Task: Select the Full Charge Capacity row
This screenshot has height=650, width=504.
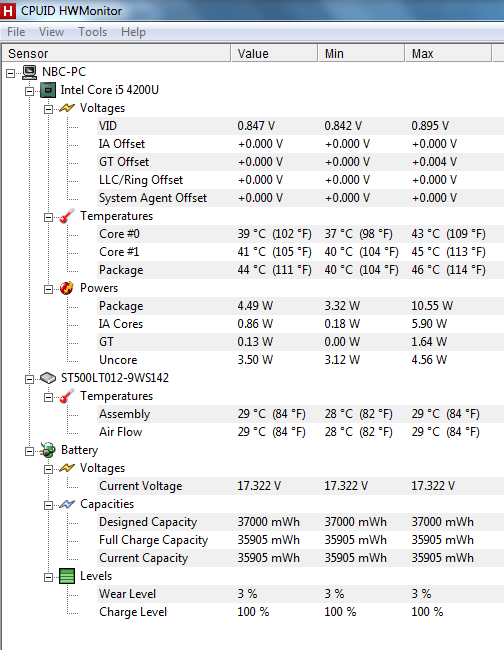Action: 300,540
